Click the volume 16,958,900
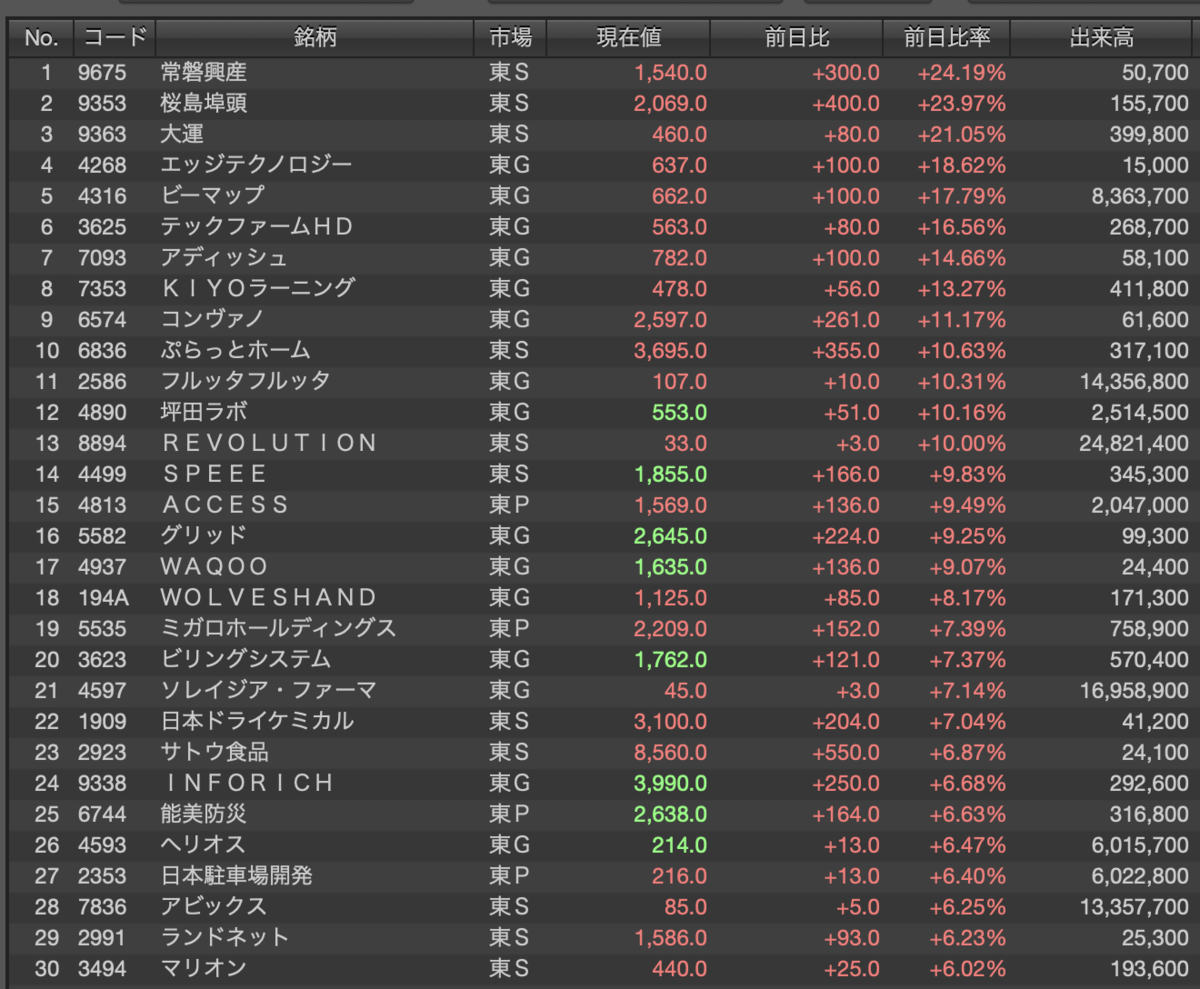 point(1134,690)
